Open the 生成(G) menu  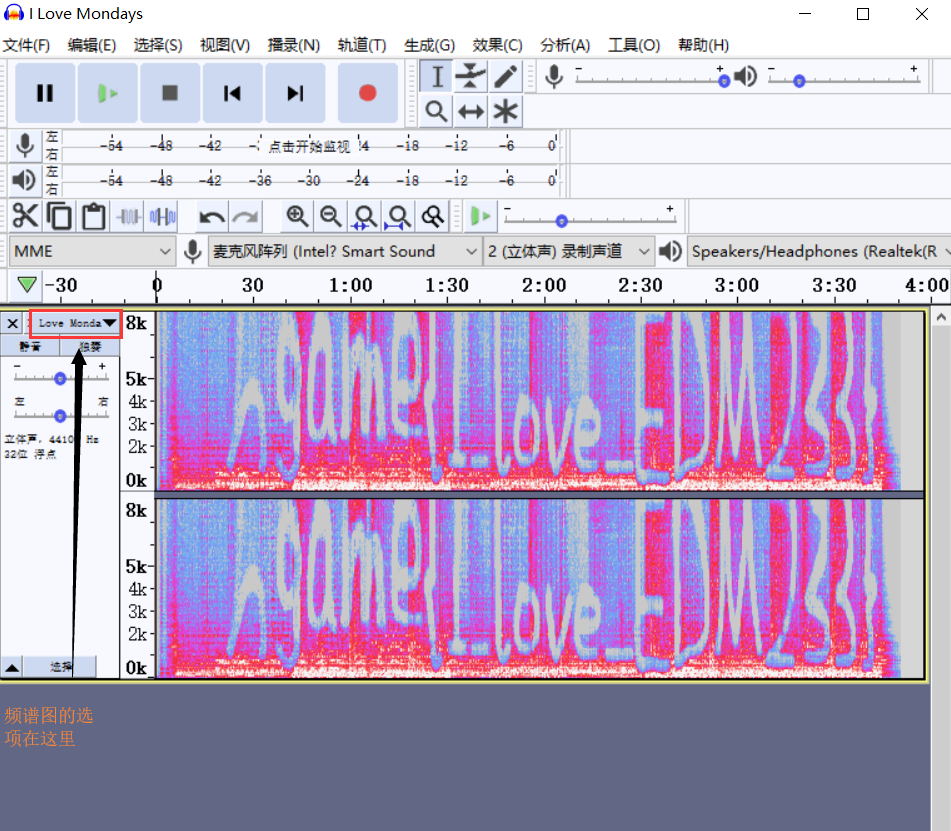[x=429, y=45]
